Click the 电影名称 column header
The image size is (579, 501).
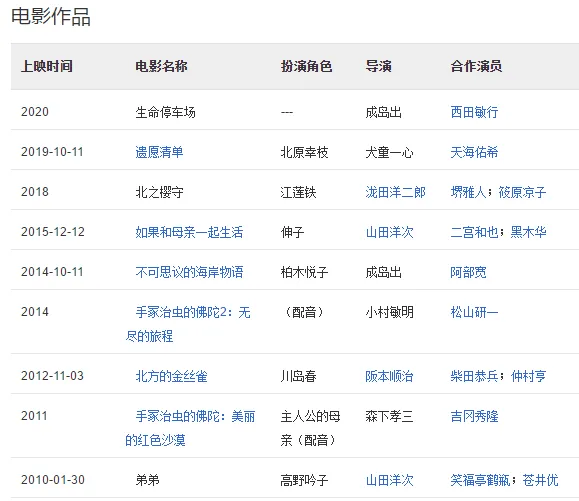pos(161,66)
